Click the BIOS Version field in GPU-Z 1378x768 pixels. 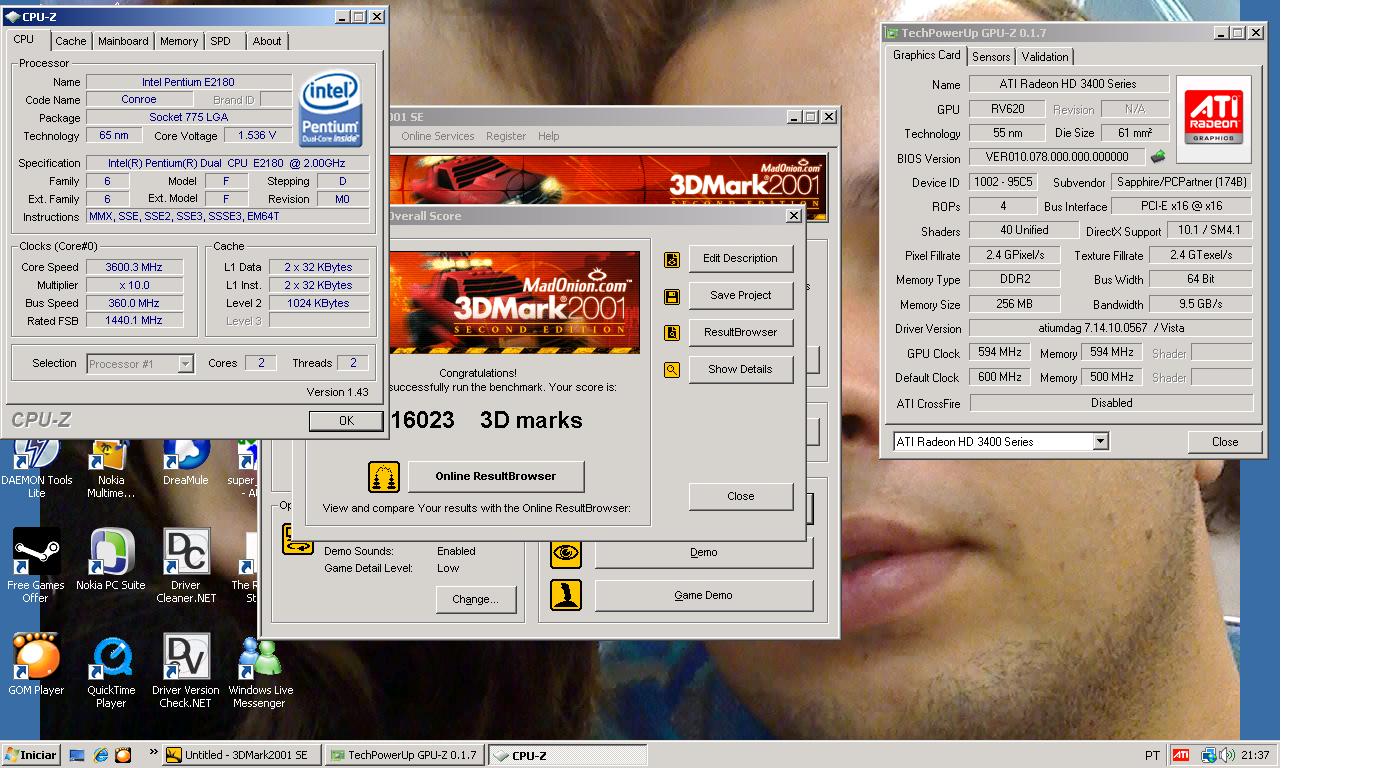(x=1058, y=157)
